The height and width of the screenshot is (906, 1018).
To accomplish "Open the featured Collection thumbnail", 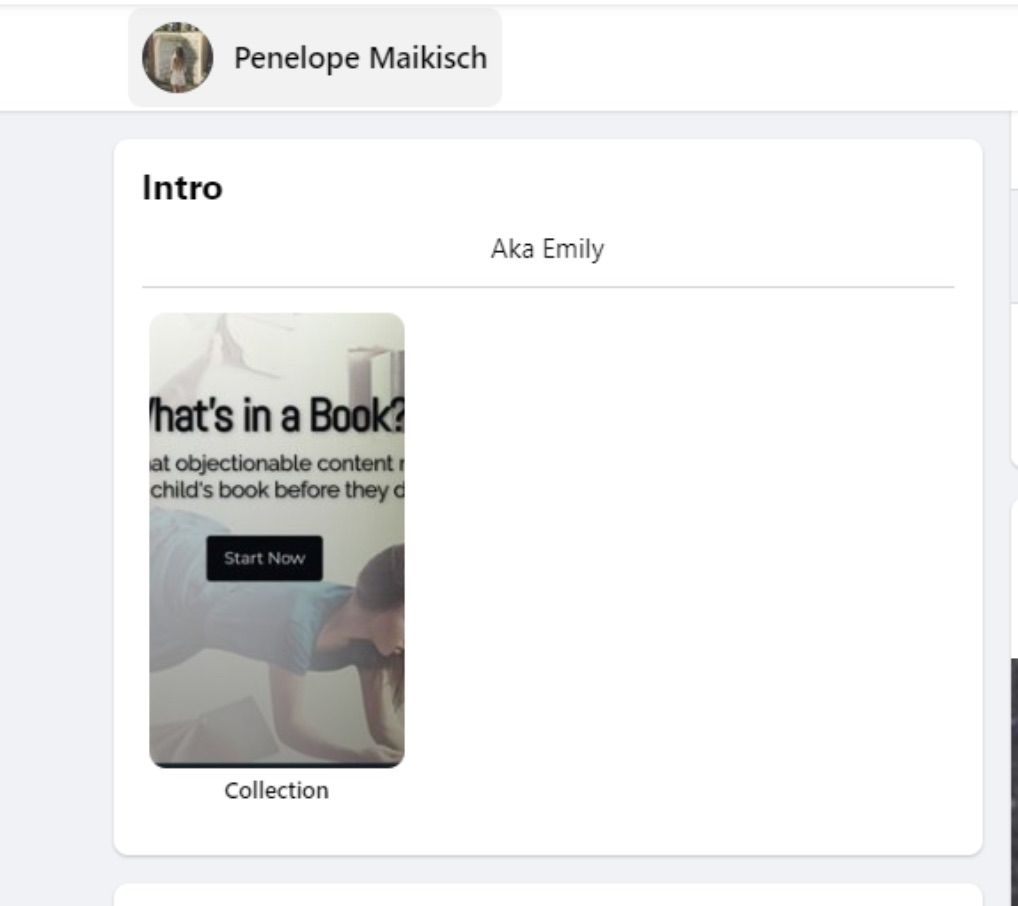I will pyautogui.click(x=277, y=540).
